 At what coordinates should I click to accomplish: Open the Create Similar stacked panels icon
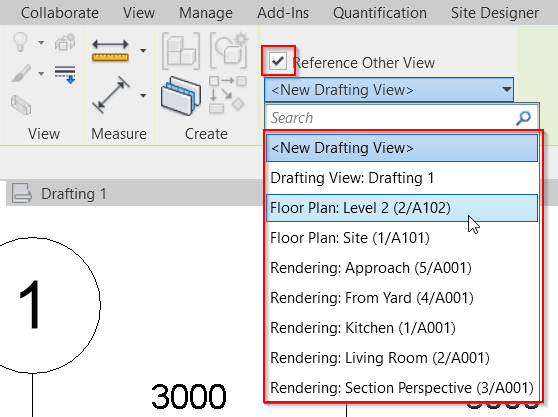(180, 95)
